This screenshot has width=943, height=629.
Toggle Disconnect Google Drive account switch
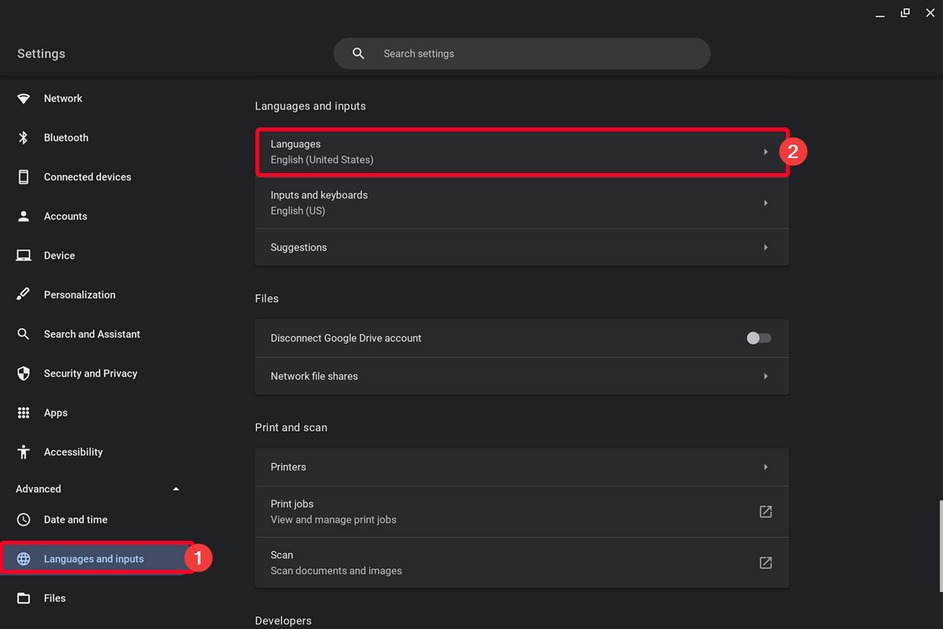(759, 338)
